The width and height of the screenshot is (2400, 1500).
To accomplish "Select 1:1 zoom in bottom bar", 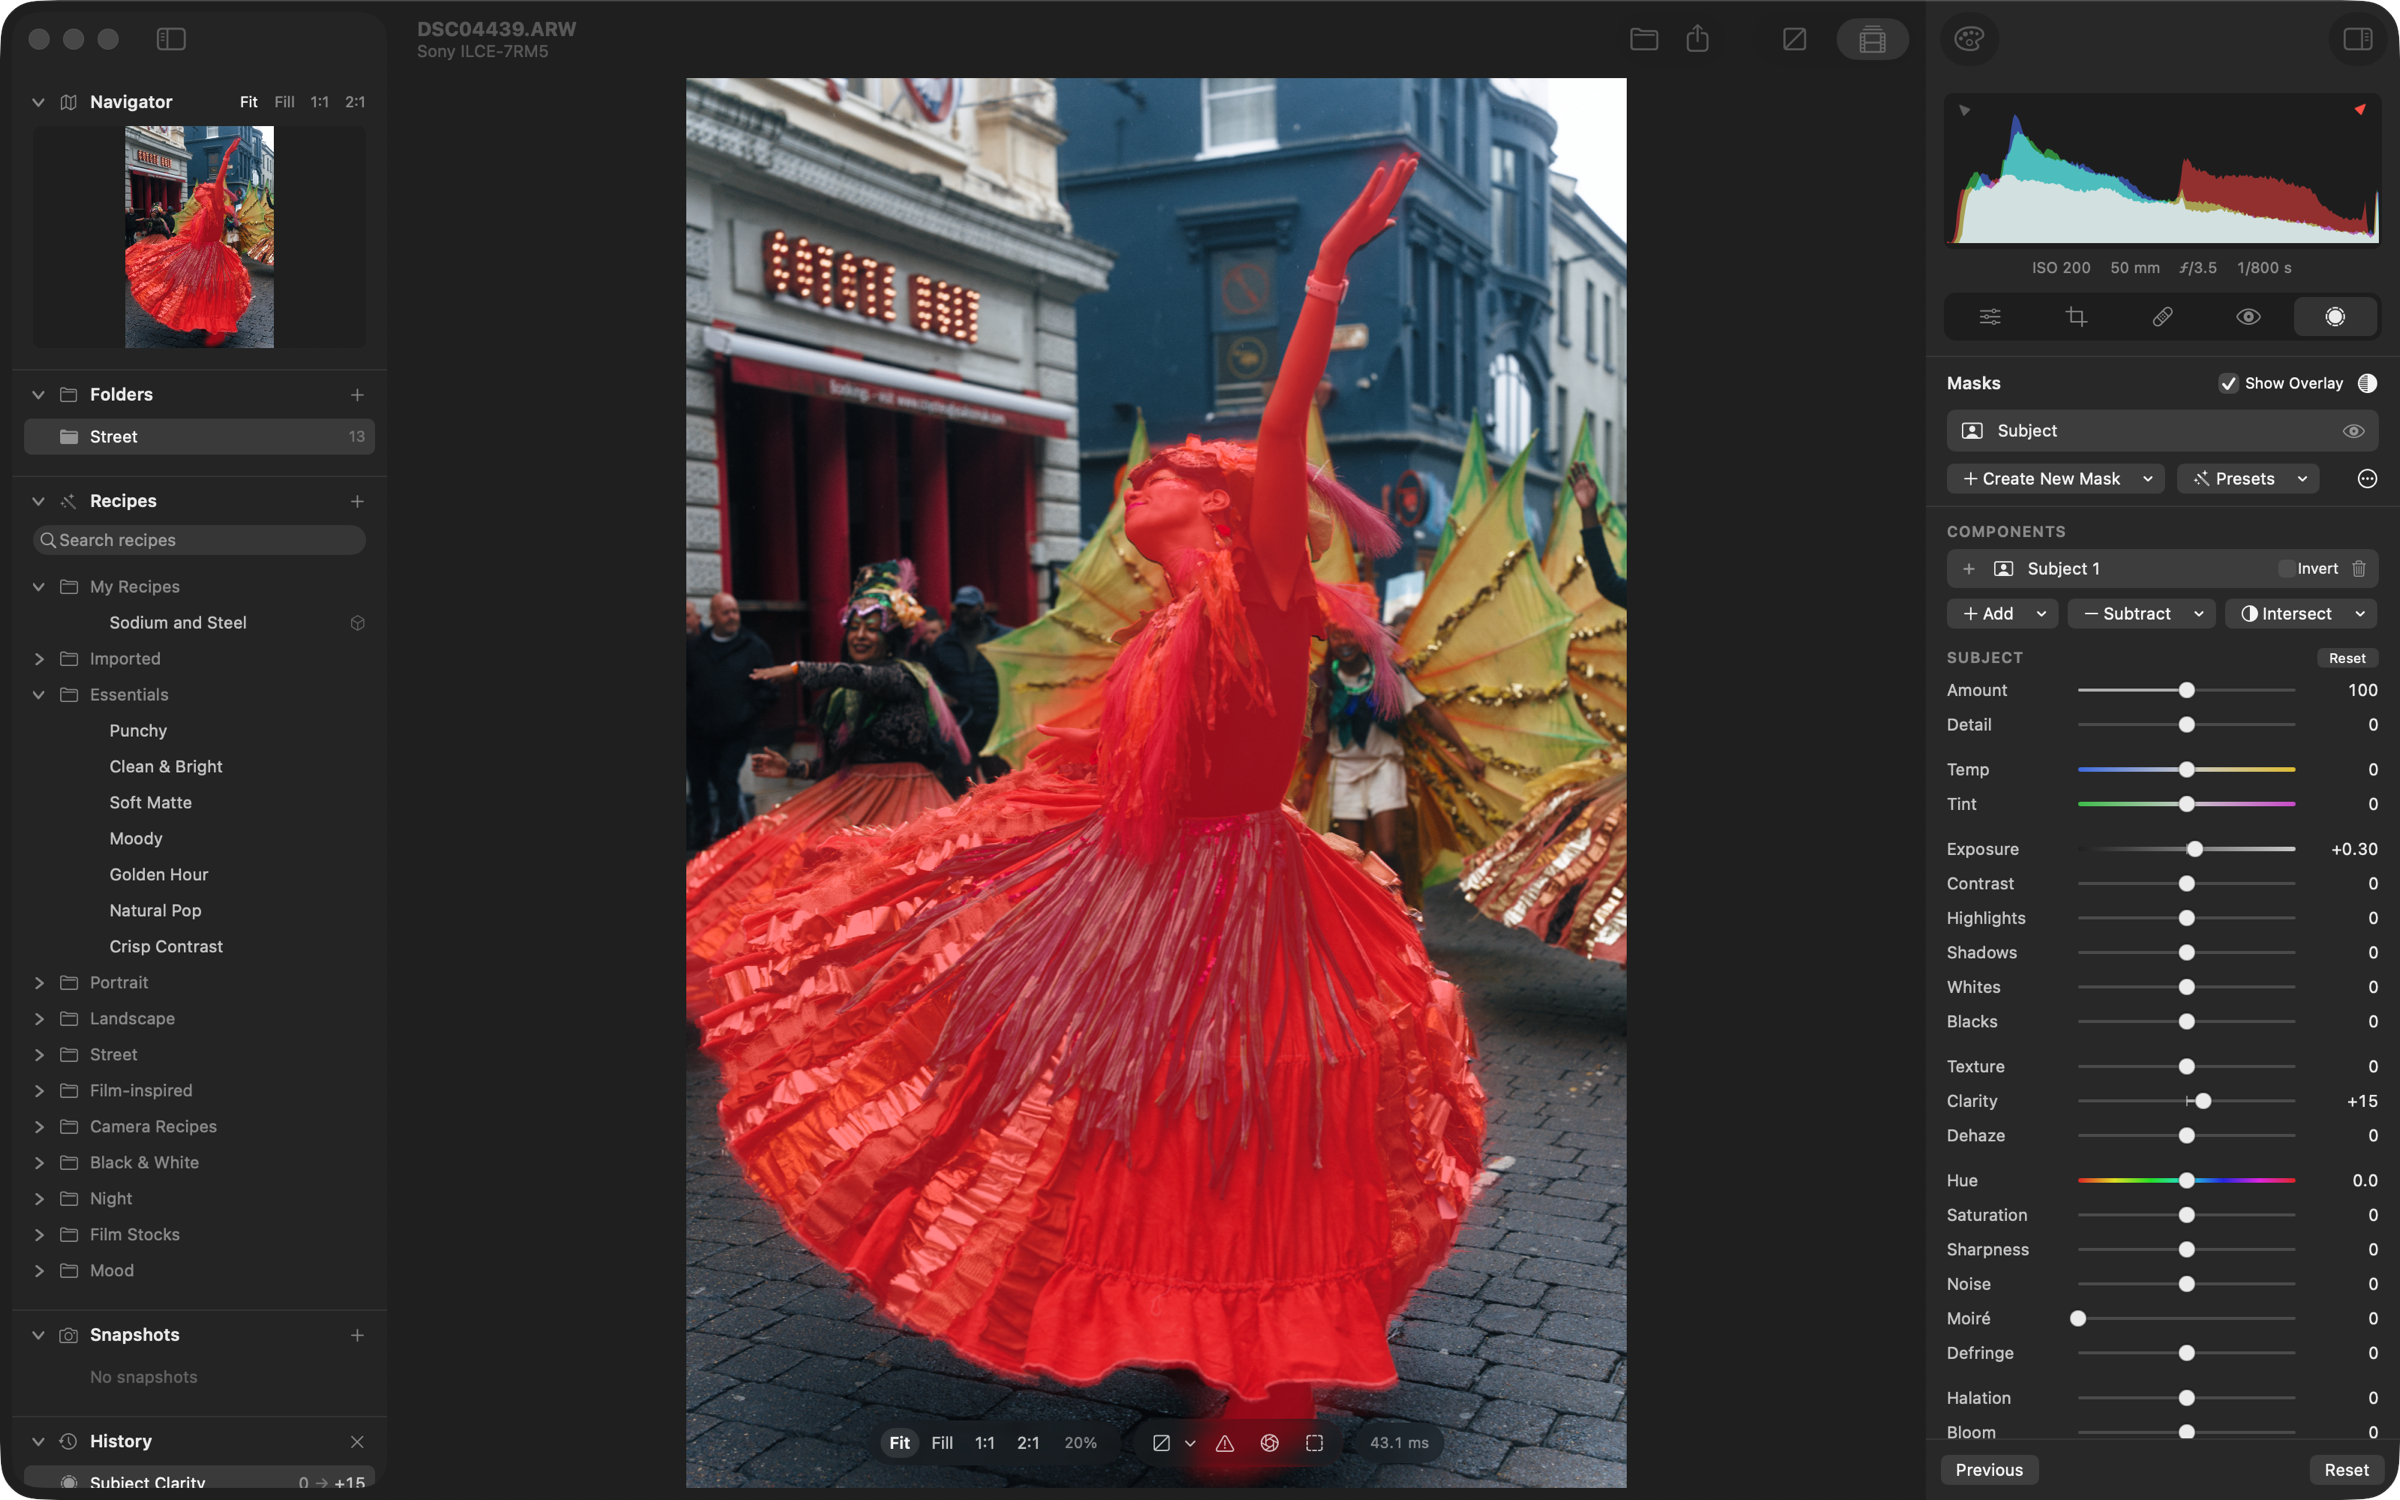I will pyautogui.click(x=985, y=1443).
